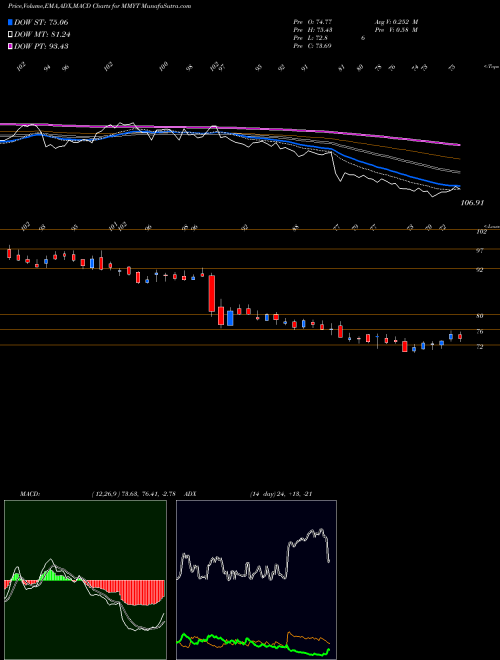Screen dimensions: 500x660
Task: Click the magenta DOW PT legend swatch
Action: 10,46
